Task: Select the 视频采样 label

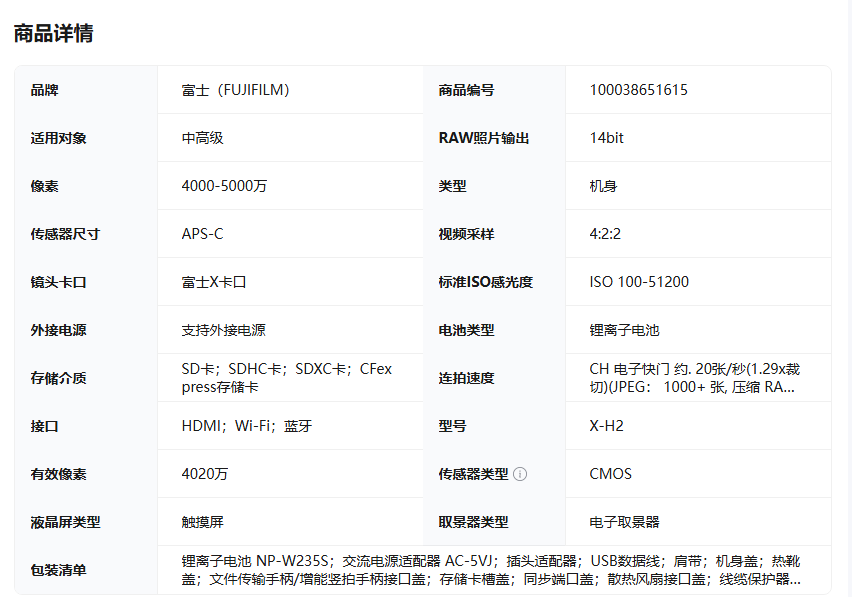Action: [466, 234]
